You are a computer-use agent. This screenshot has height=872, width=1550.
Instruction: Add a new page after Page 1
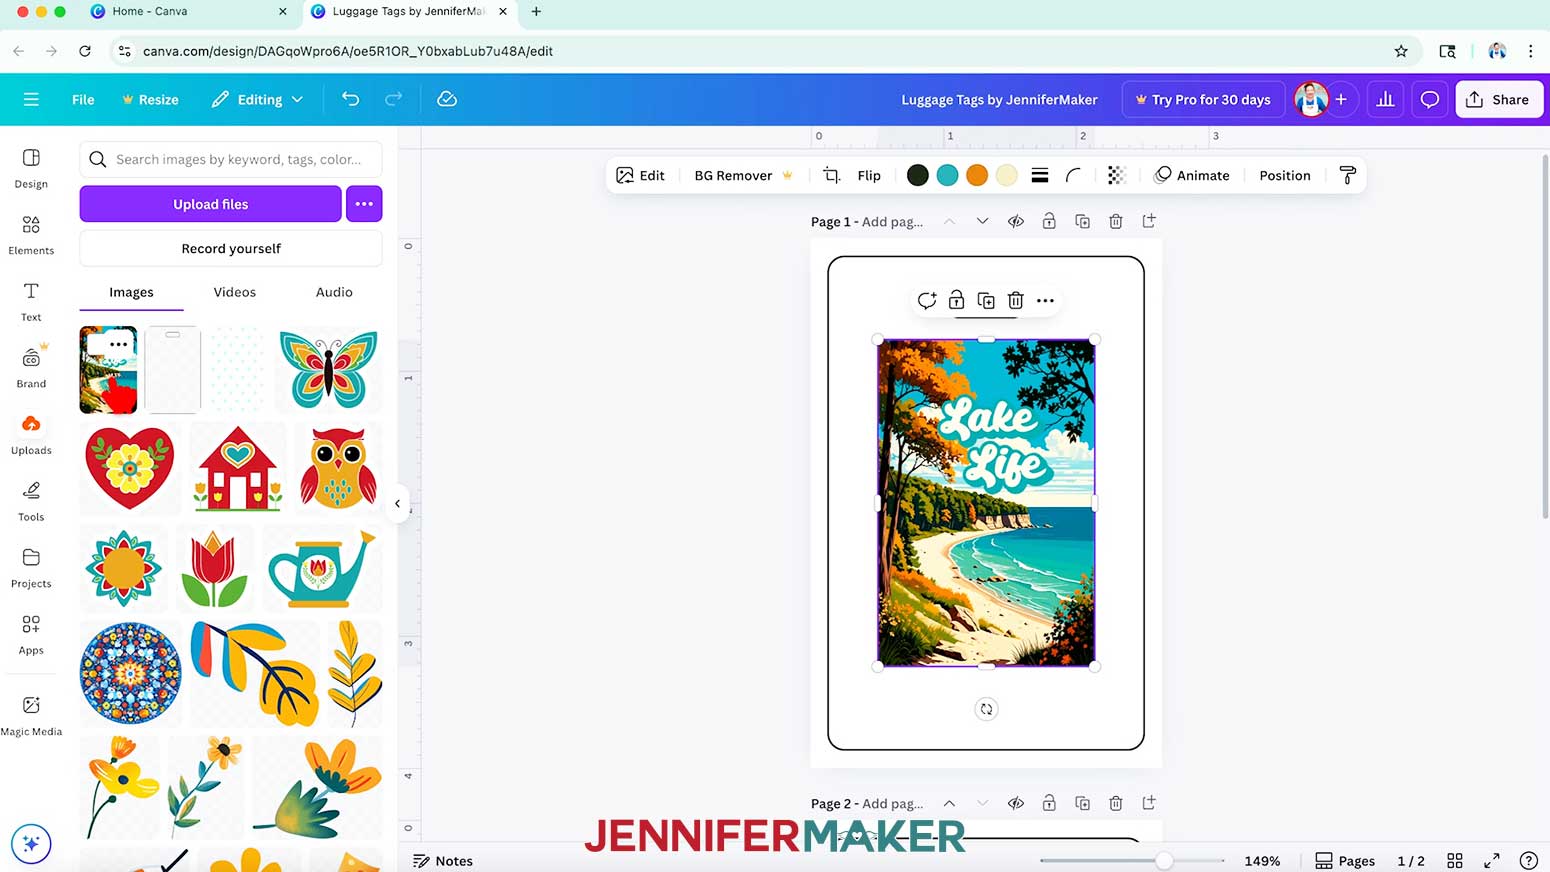1149,221
